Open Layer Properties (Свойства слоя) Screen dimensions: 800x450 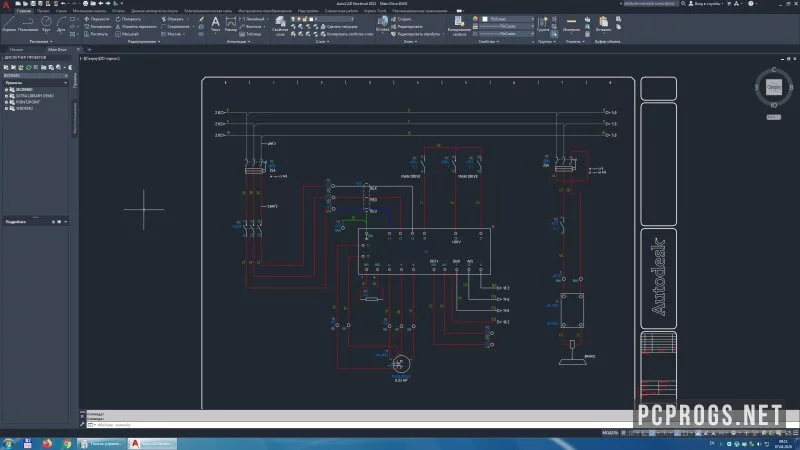click(x=280, y=26)
